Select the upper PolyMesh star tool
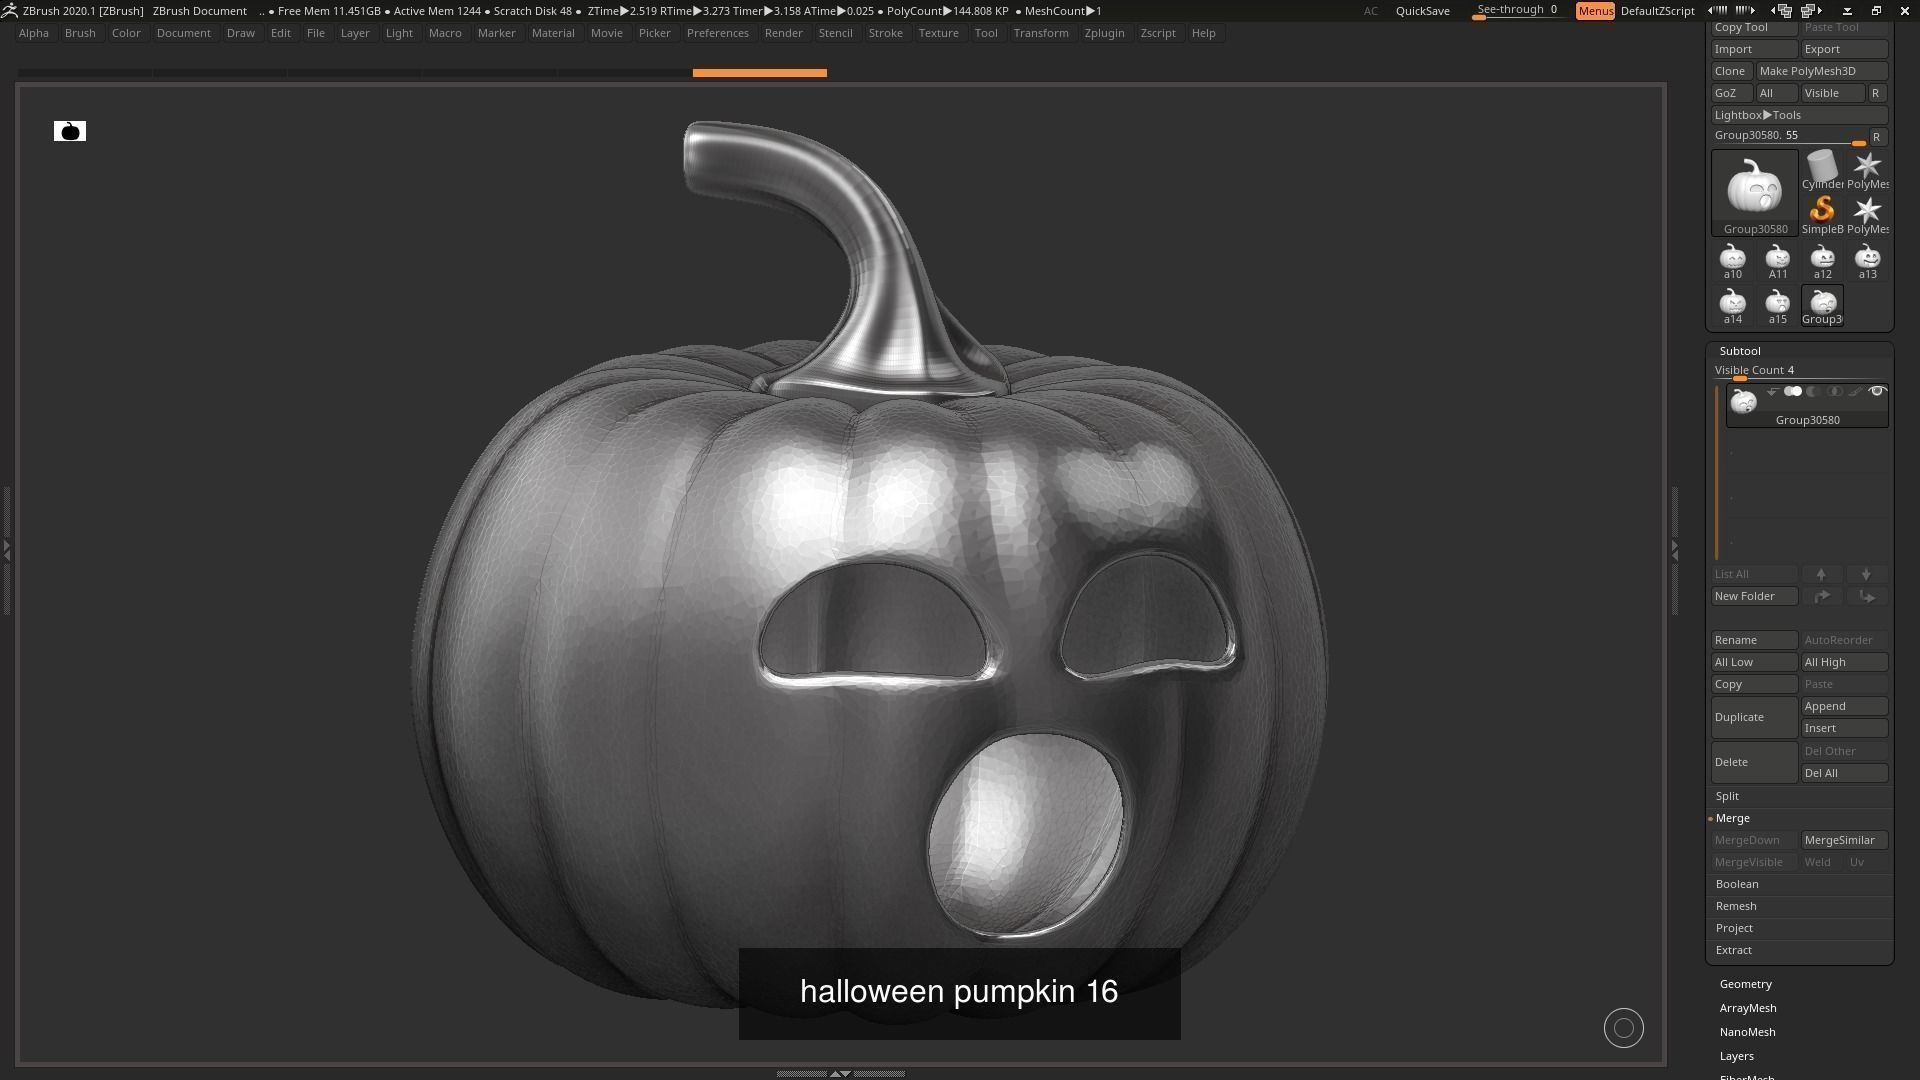This screenshot has width=1920, height=1080. click(x=1867, y=170)
